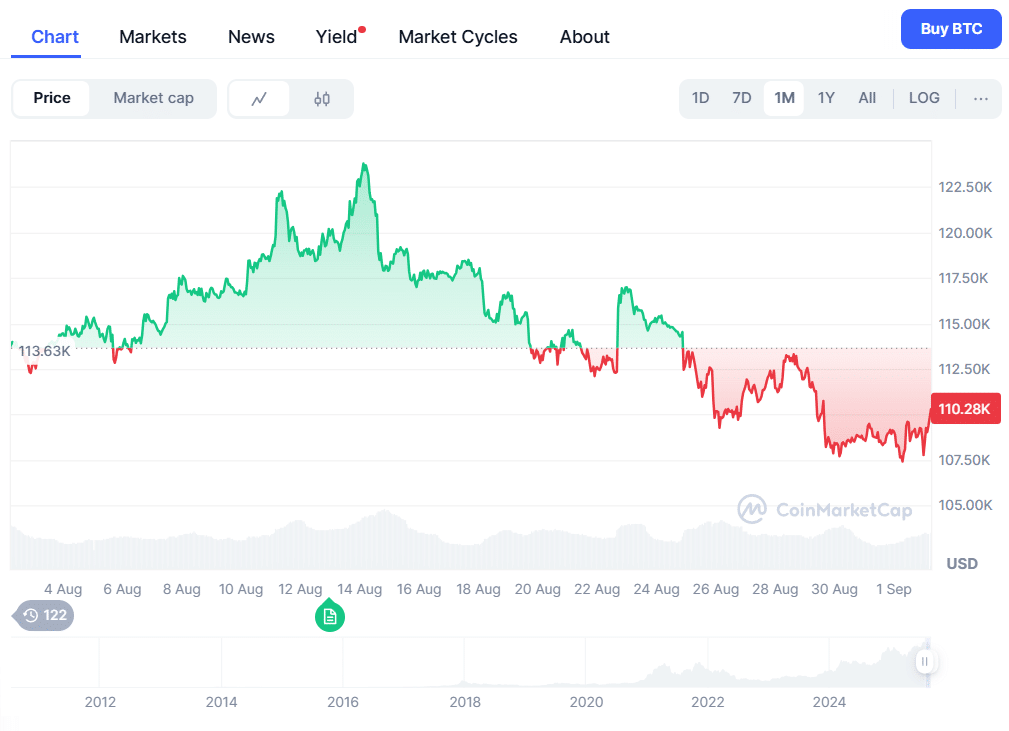Switch chart to Market cap view
The height and width of the screenshot is (731, 1009).
153,97
